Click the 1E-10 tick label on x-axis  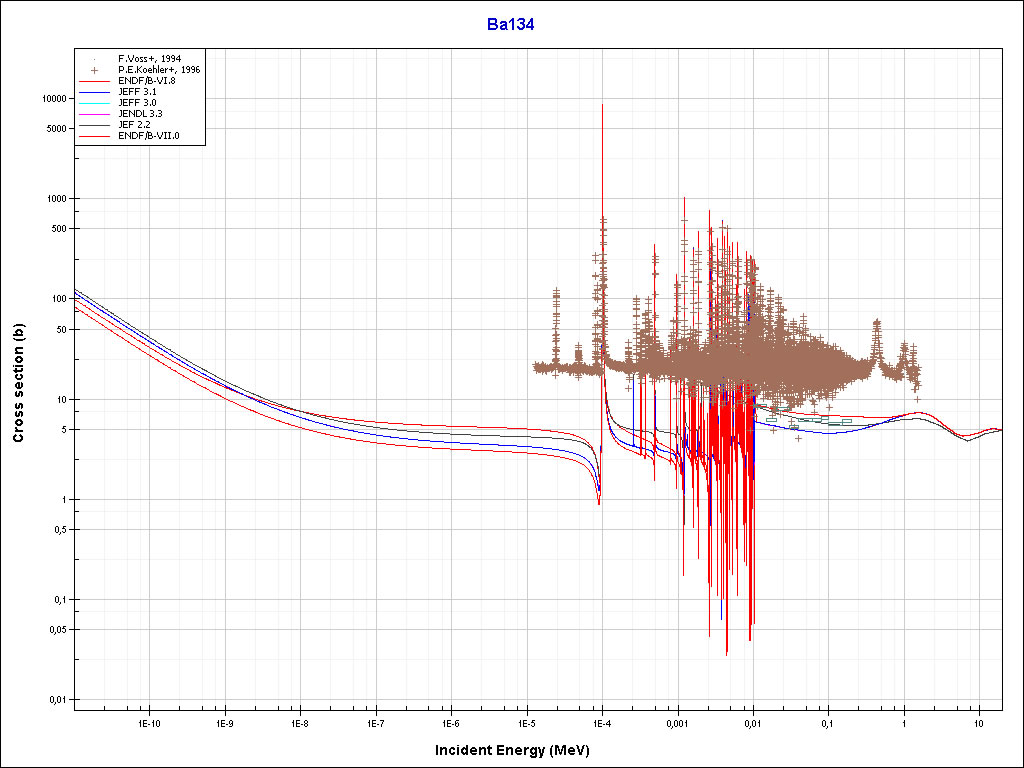point(149,722)
